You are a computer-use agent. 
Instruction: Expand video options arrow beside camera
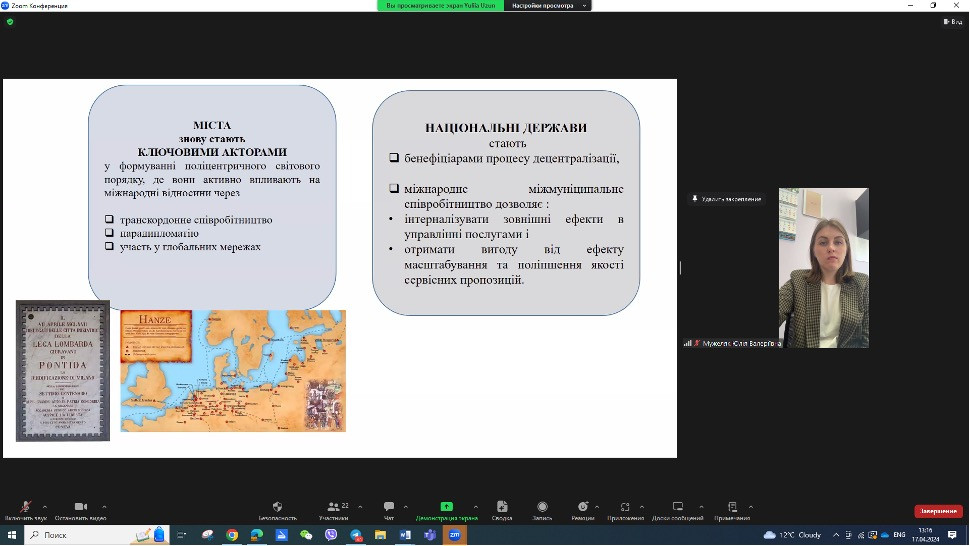pyautogui.click(x=105, y=506)
